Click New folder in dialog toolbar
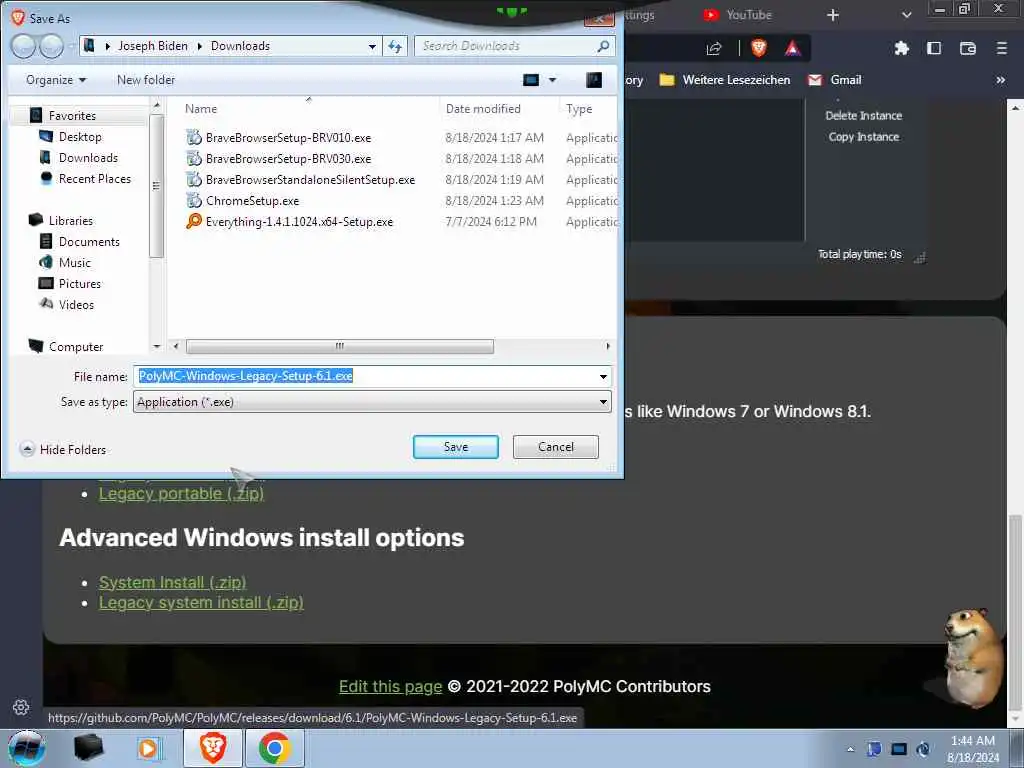This screenshot has width=1024, height=768. pyautogui.click(x=146, y=80)
